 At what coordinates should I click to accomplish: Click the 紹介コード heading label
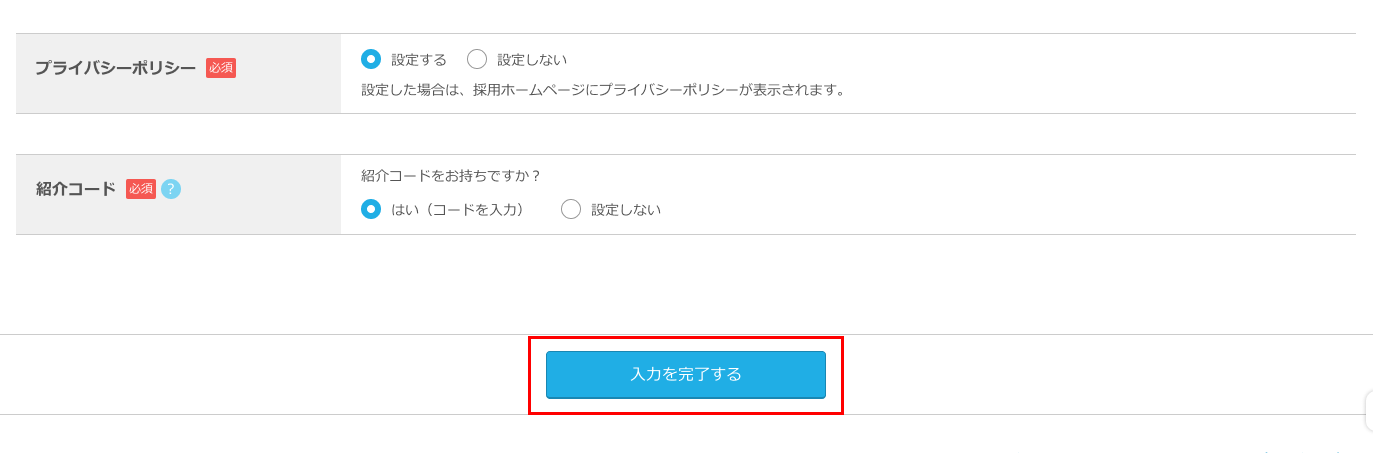coord(76,189)
